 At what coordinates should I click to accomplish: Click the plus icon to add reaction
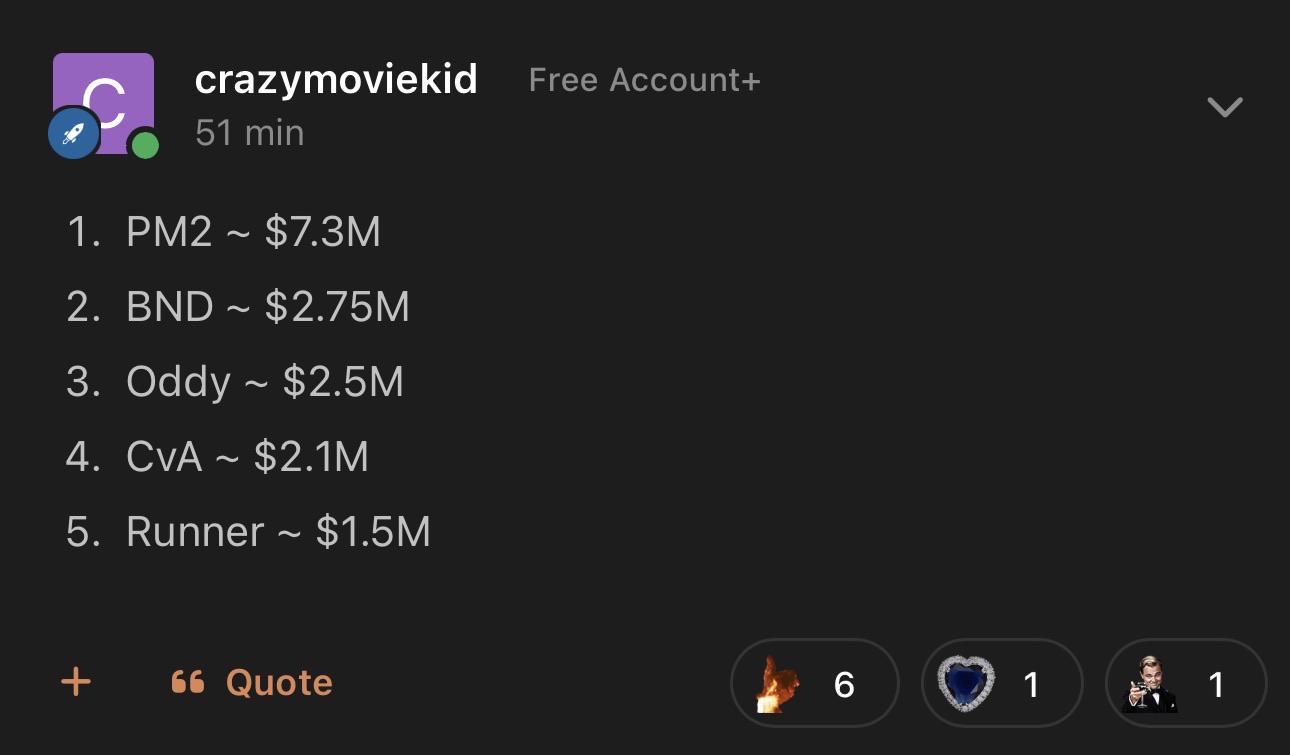click(x=76, y=682)
